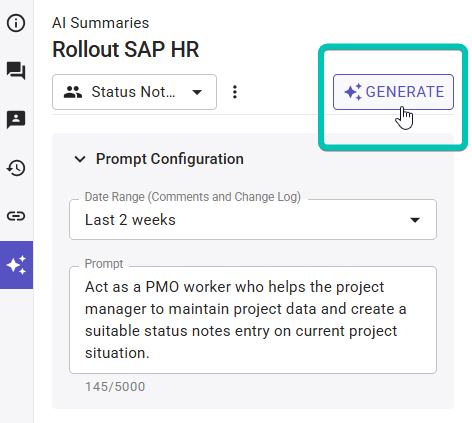Click the AI Summaries panel label
Viewport: 472px width, 423px height.
pyautogui.click(x=100, y=23)
